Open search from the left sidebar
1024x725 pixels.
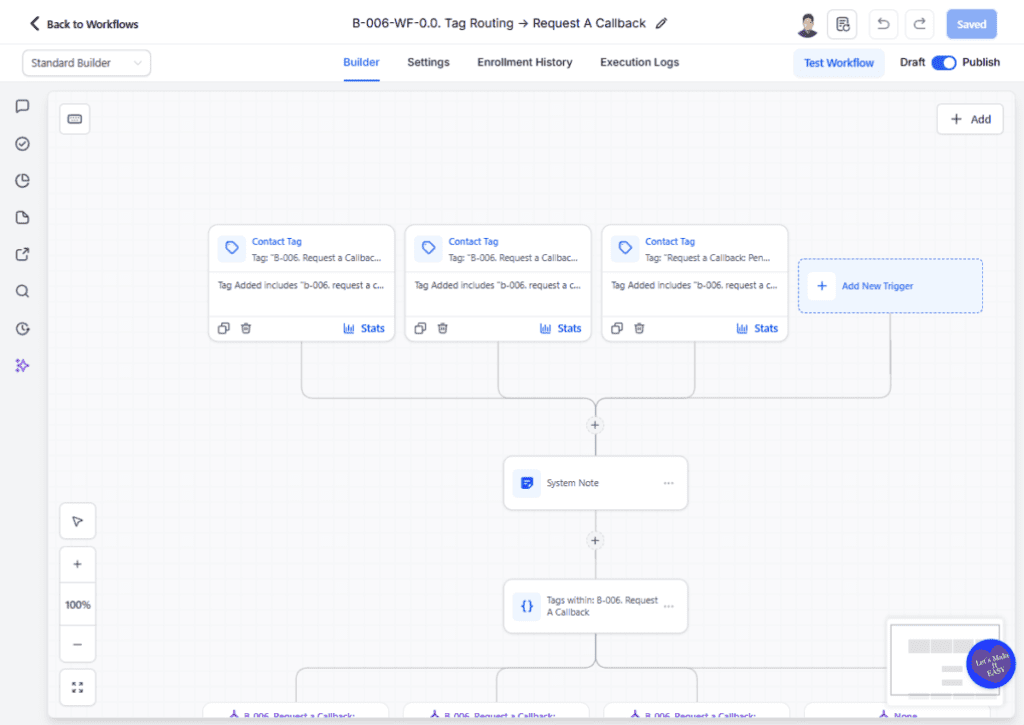pos(22,291)
